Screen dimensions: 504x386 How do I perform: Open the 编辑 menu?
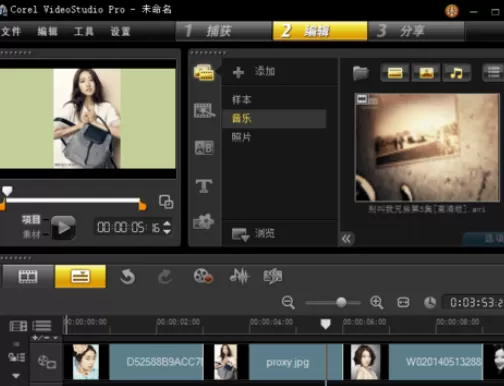47,31
